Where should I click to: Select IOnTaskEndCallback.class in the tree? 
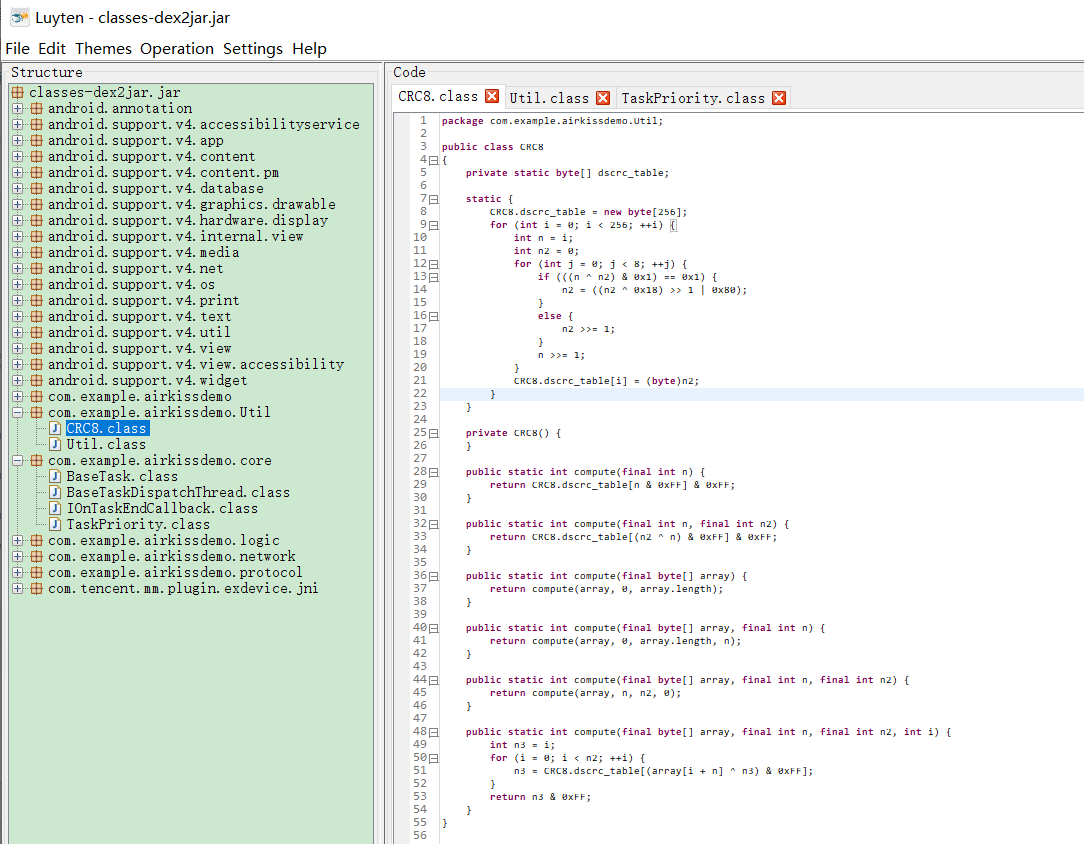pos(162,508)
